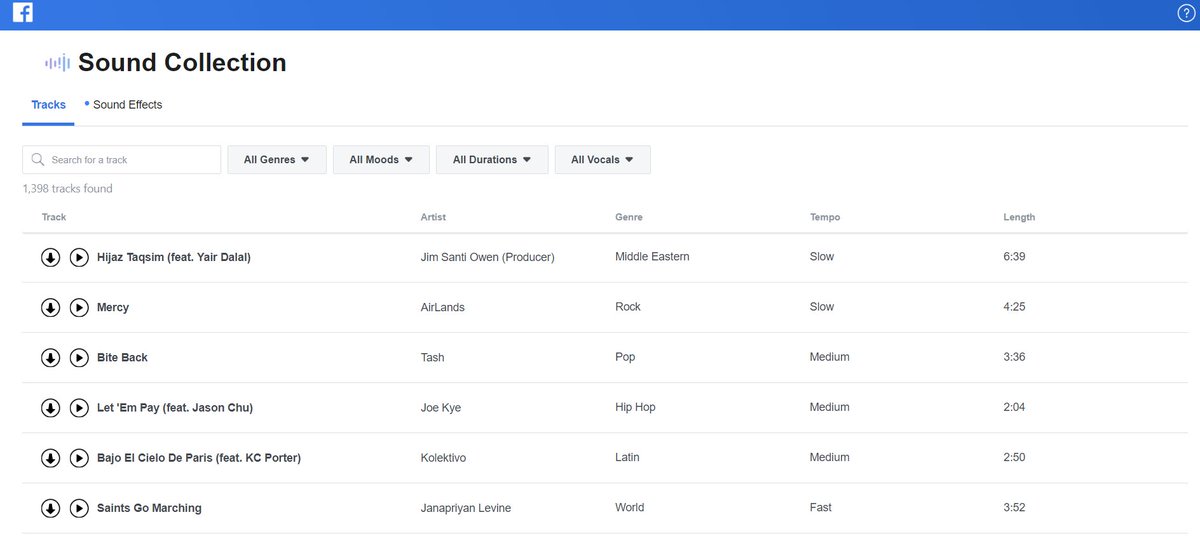Click the 3:52 length value

coord(1014,507)
